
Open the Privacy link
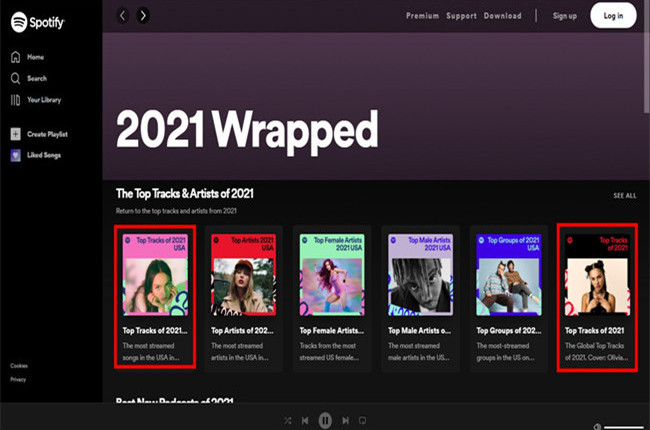coord(18,379)
